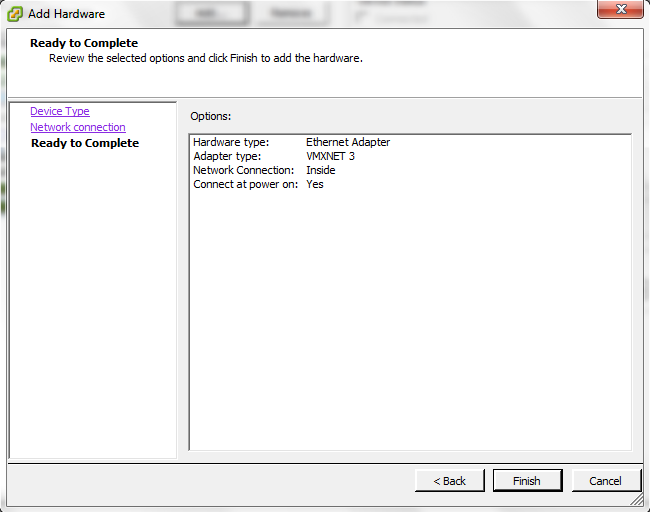Click the Yes value for power on

315,184
